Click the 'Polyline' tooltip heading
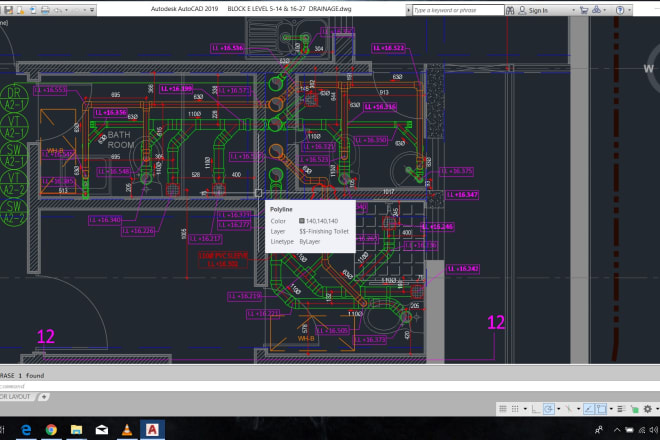The height and width of the screenshot is (440, 660). click(281, 209)
